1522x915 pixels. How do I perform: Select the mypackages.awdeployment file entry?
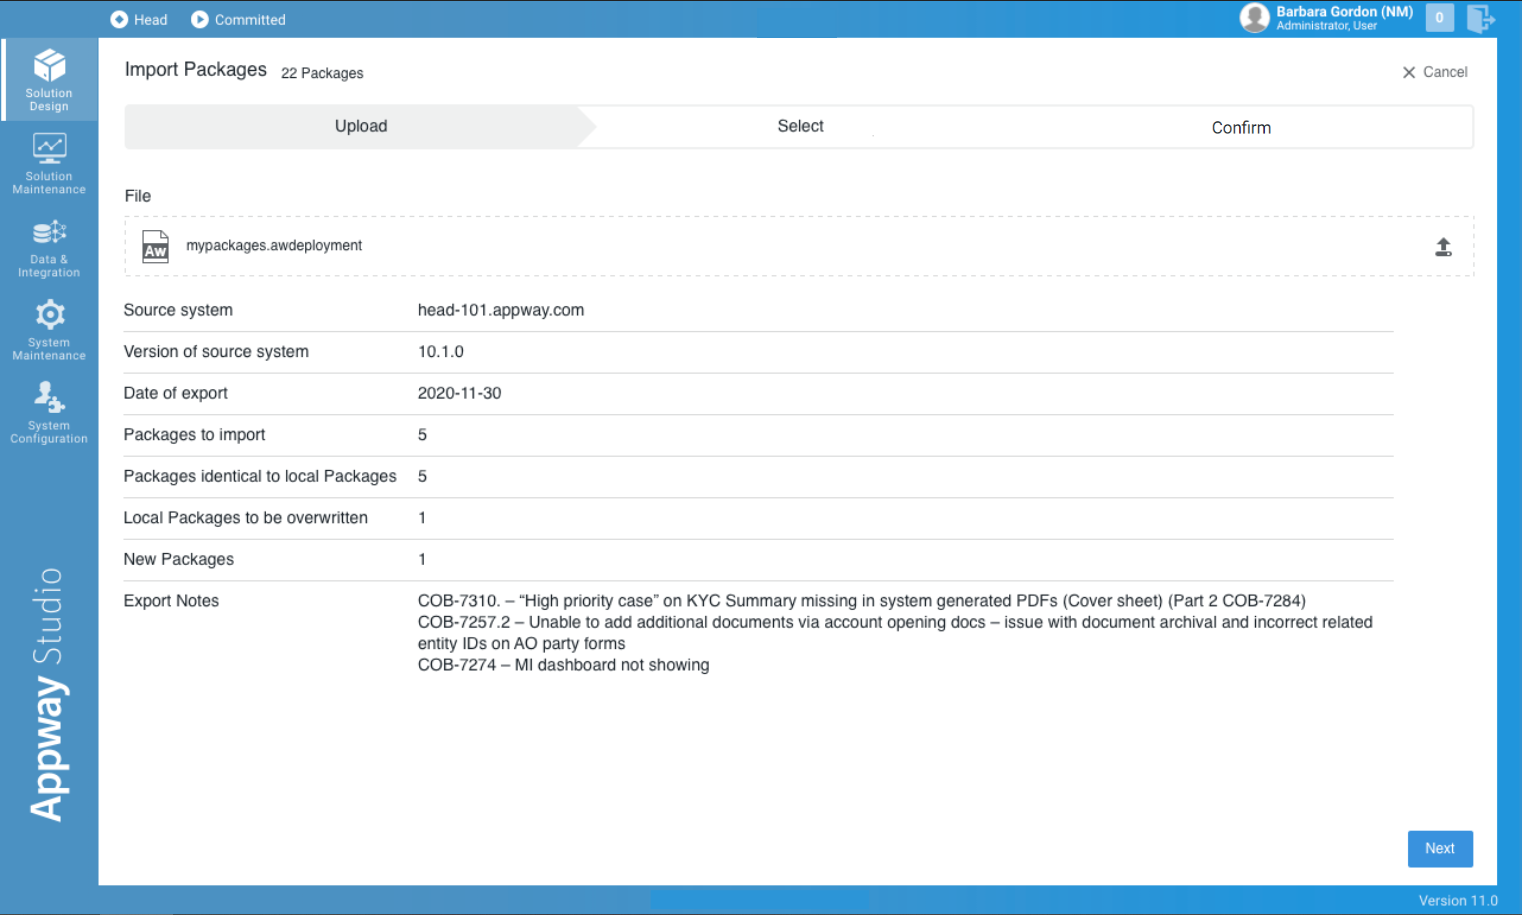click(274, 245)
